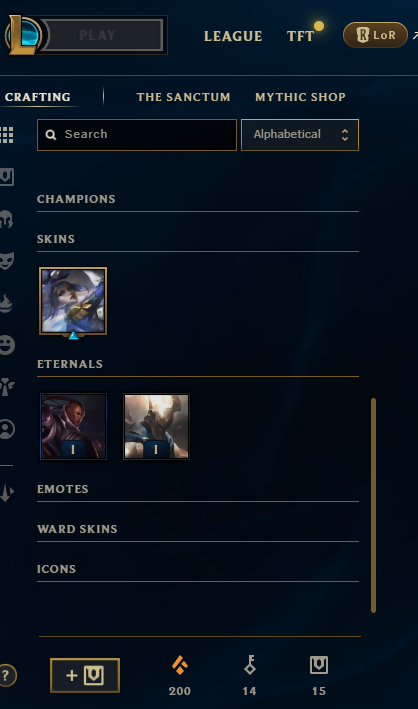This screenshot has width=418, height=709.
Task: Filter loot by skins mask icon
Action: [7, 261]
